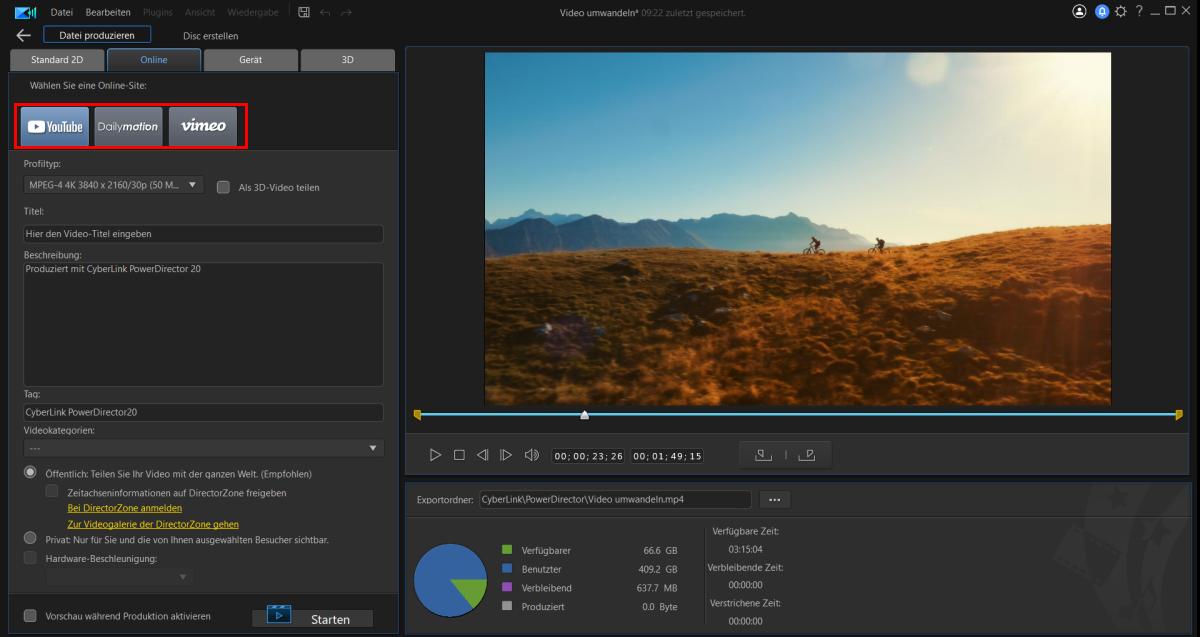Enable Vorschau während Produktion aktivieren
The width and height of the screenshot is (1200, 637).
coord(30,616)
